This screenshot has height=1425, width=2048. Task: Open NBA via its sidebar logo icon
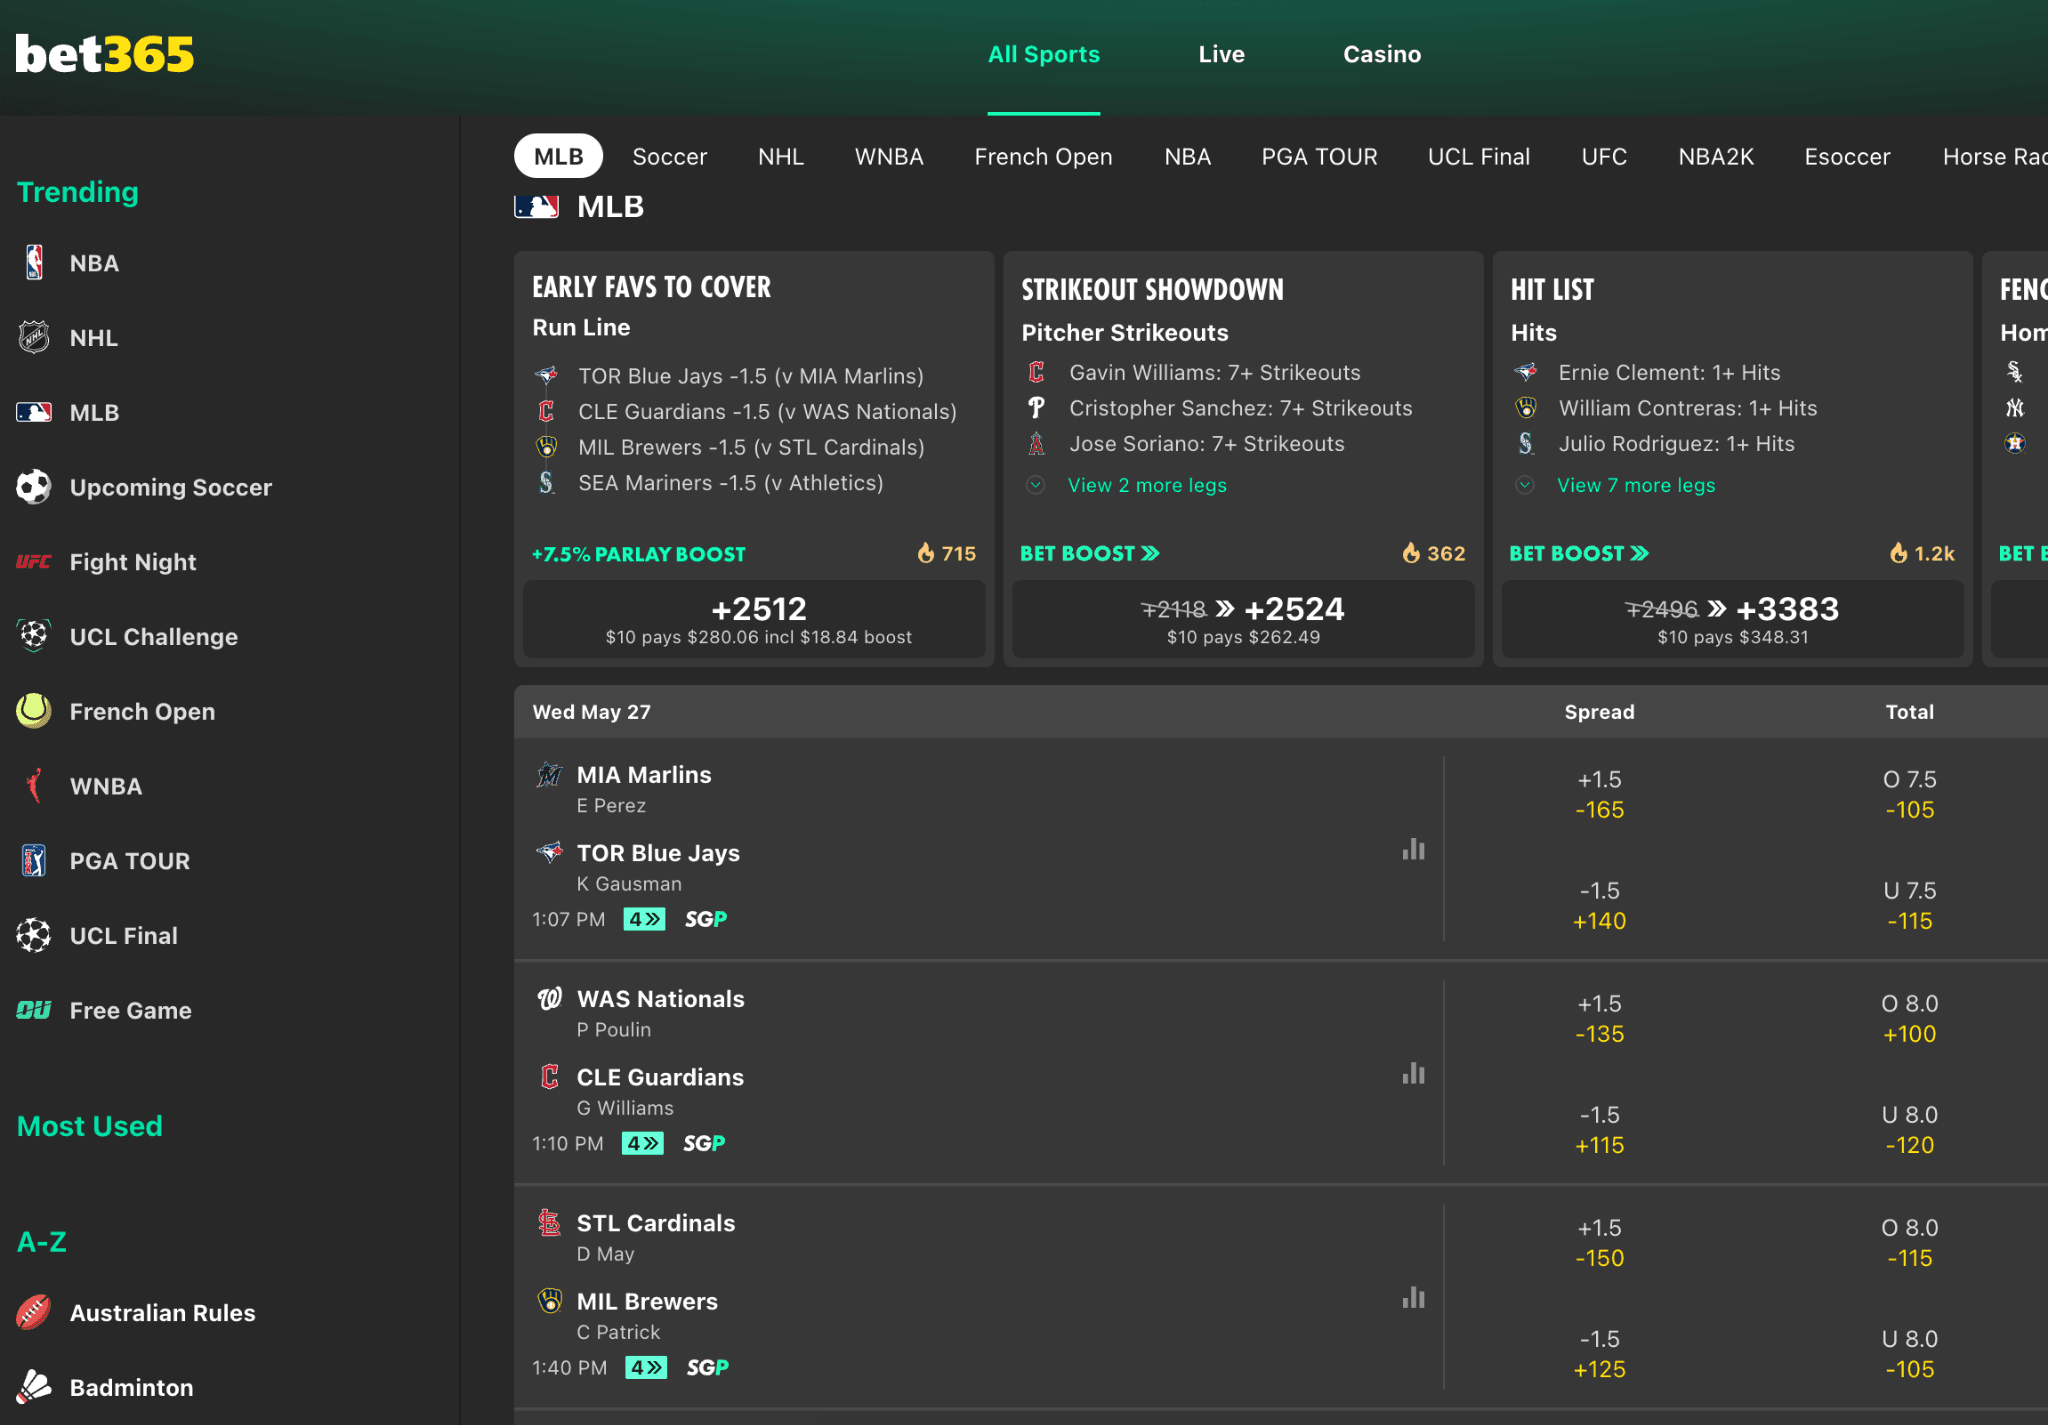pos(34,263)
